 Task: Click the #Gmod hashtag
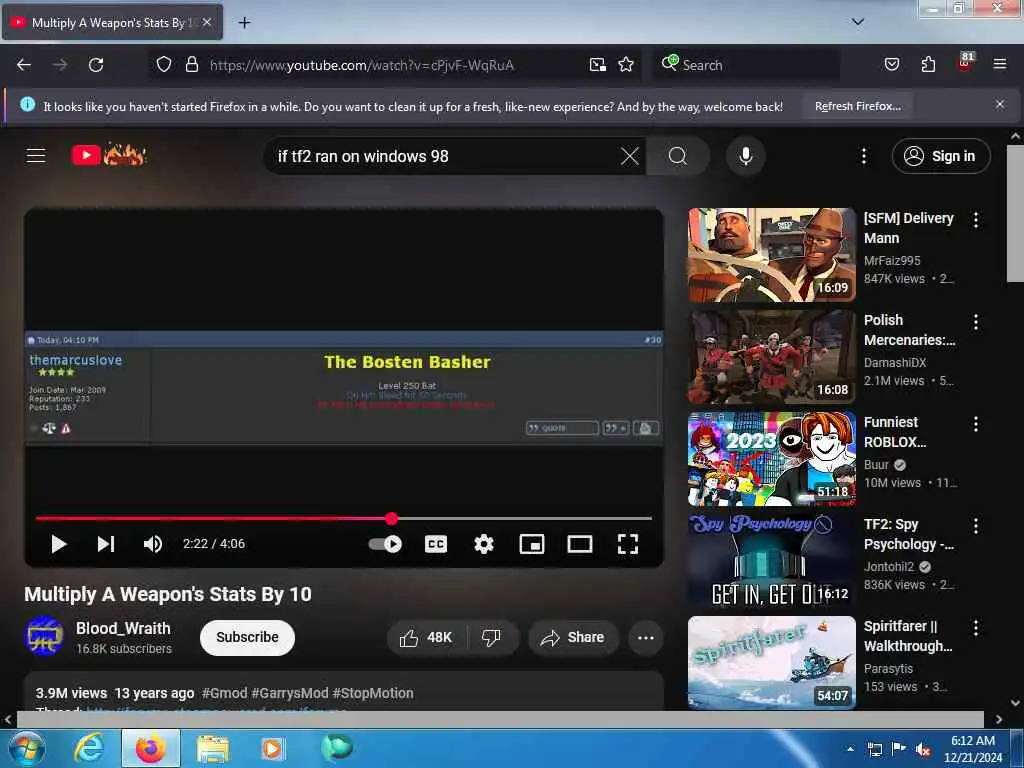click(224, 693)
